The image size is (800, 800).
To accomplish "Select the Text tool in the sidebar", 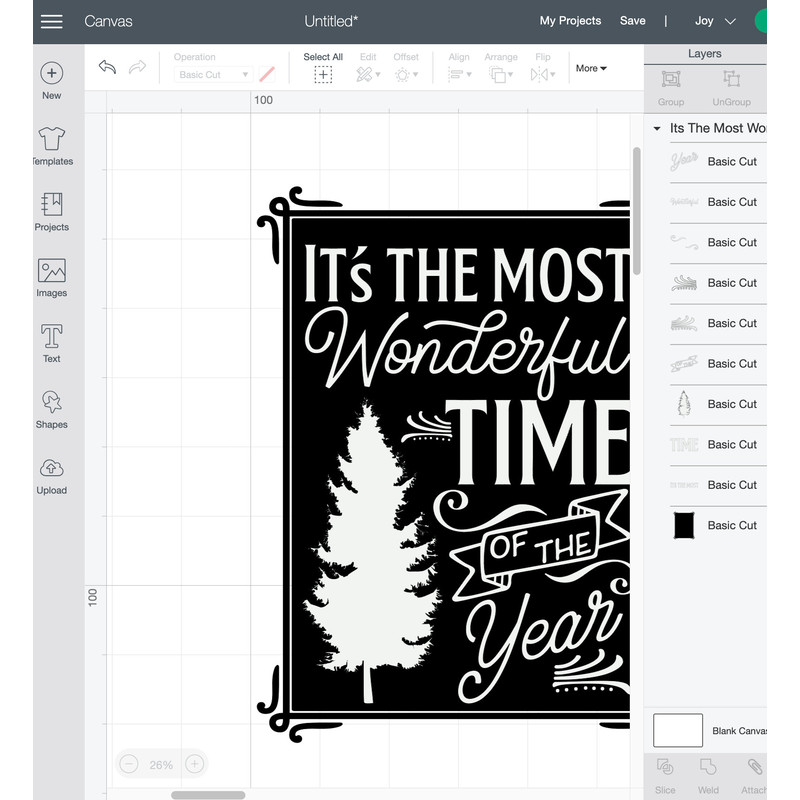I will (51, 340).
